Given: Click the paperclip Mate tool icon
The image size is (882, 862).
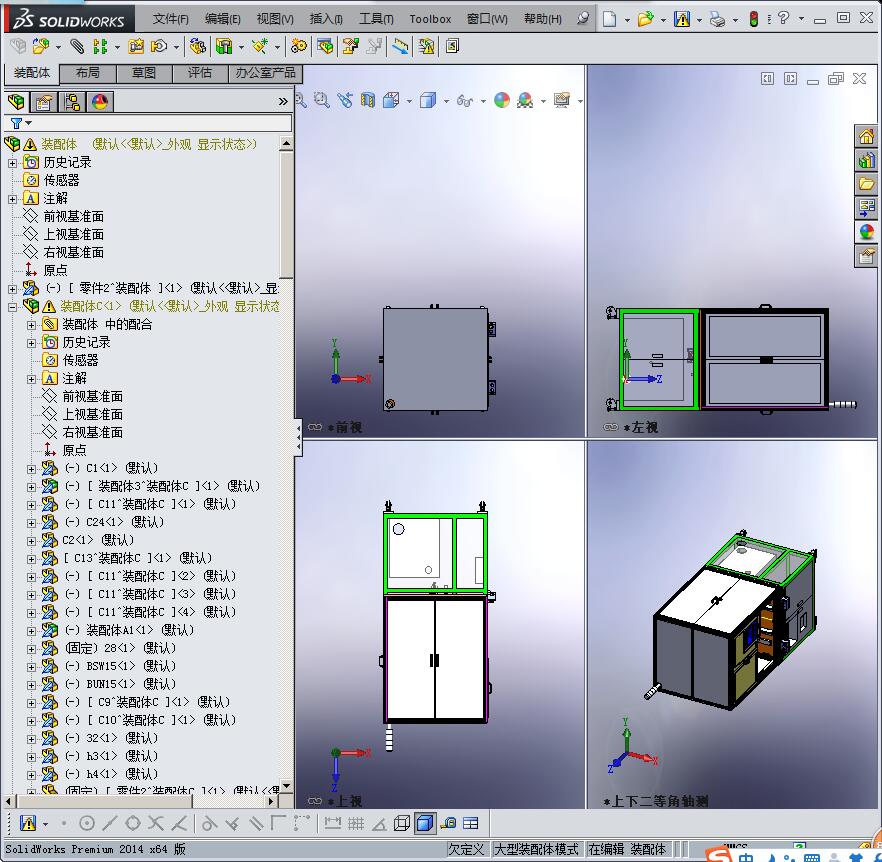Looking at the screenshot, I should click(77, 46).
